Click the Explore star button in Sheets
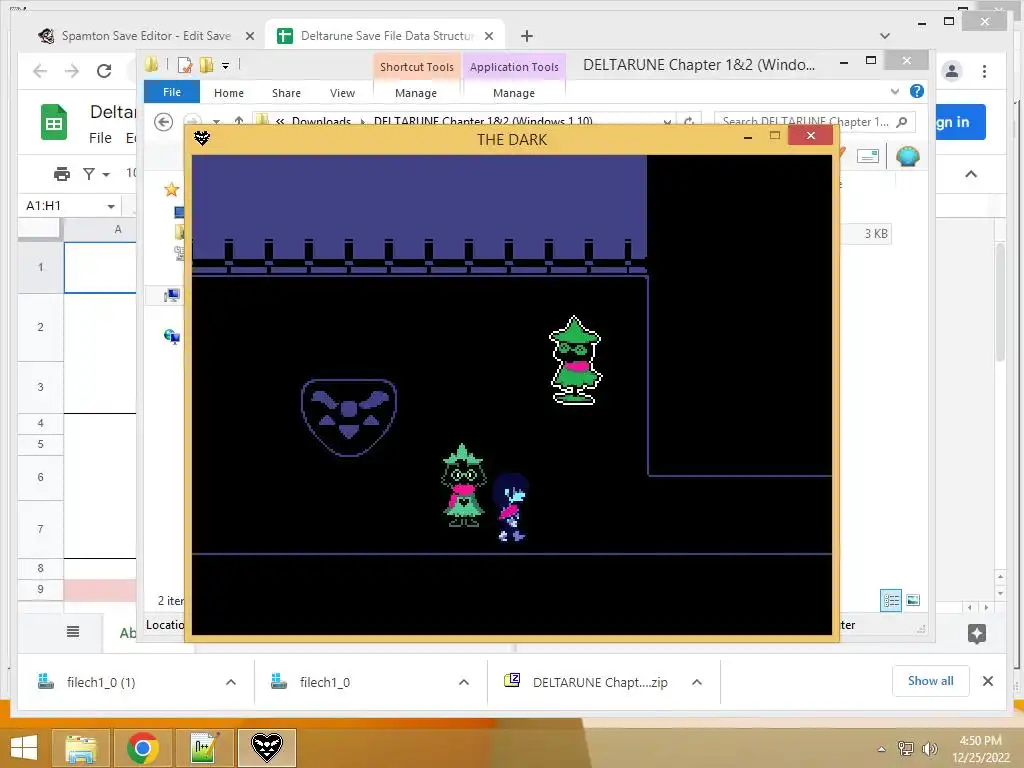Screen dimensions: 1024x768 click(x=977, y=633)
